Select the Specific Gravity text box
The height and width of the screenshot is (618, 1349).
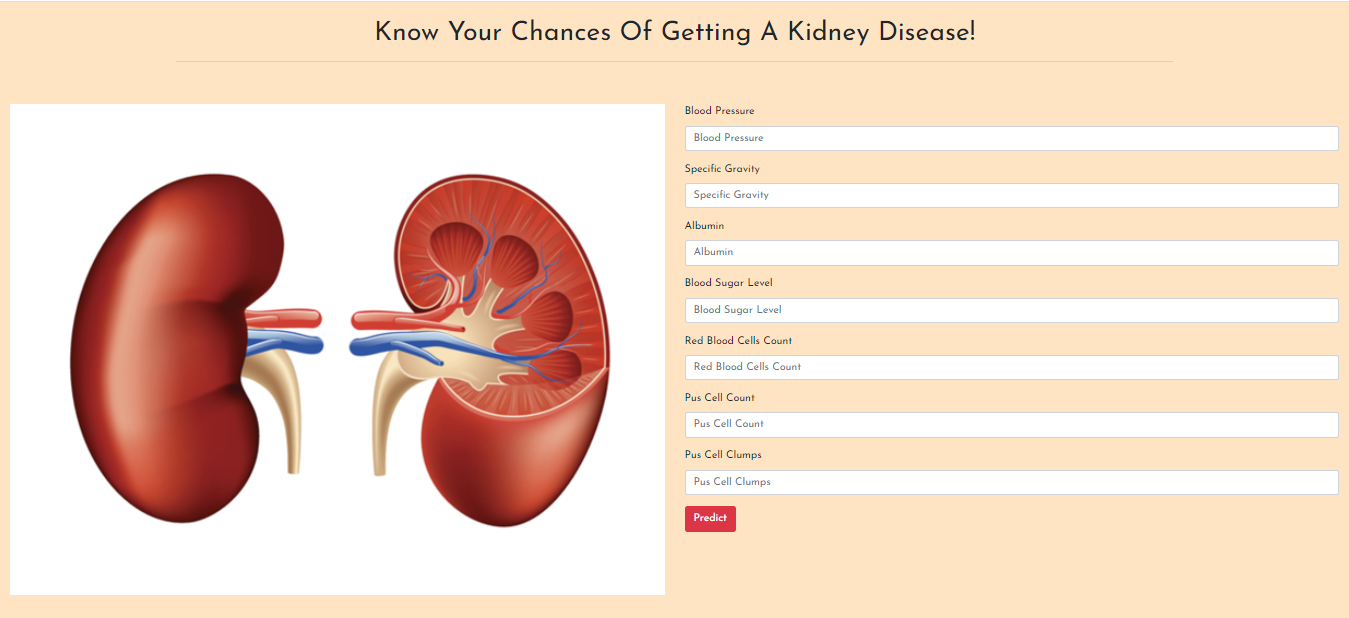[x=1010, y=195]
